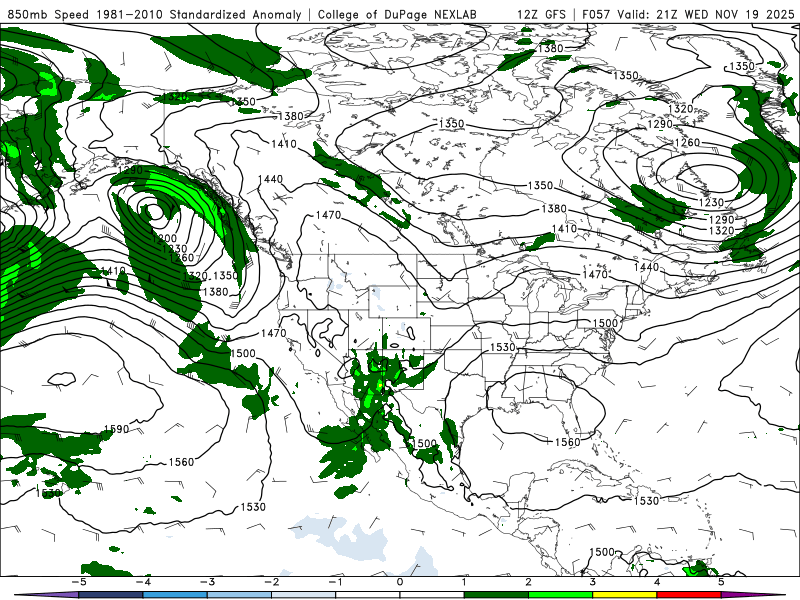Click the "-5" colorbar tick label

78,582
